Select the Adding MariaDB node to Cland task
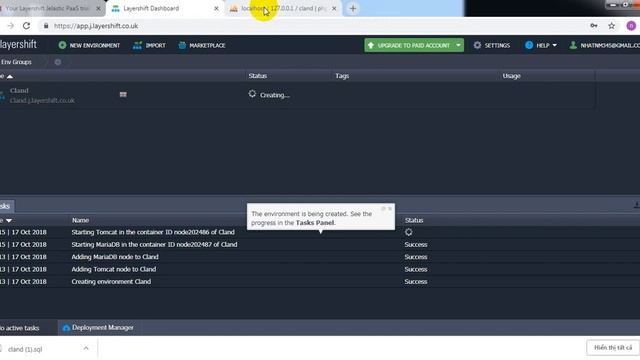 point(320,257)
